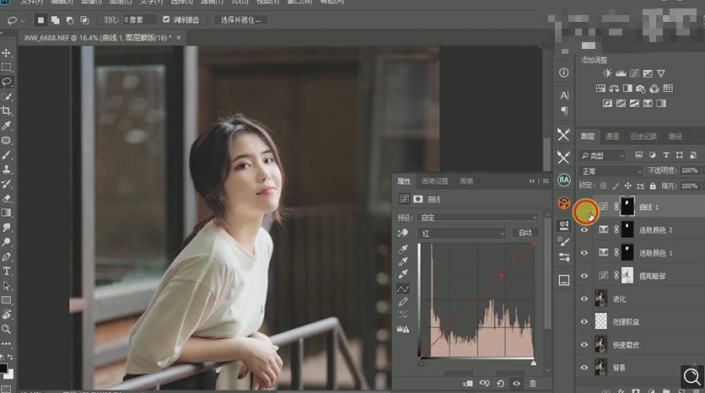Image resolution: width=705 pixels, height=393 pixels.
Task: Add a Levels adjustment from adjustments panel
Action: tap(620, 73)
